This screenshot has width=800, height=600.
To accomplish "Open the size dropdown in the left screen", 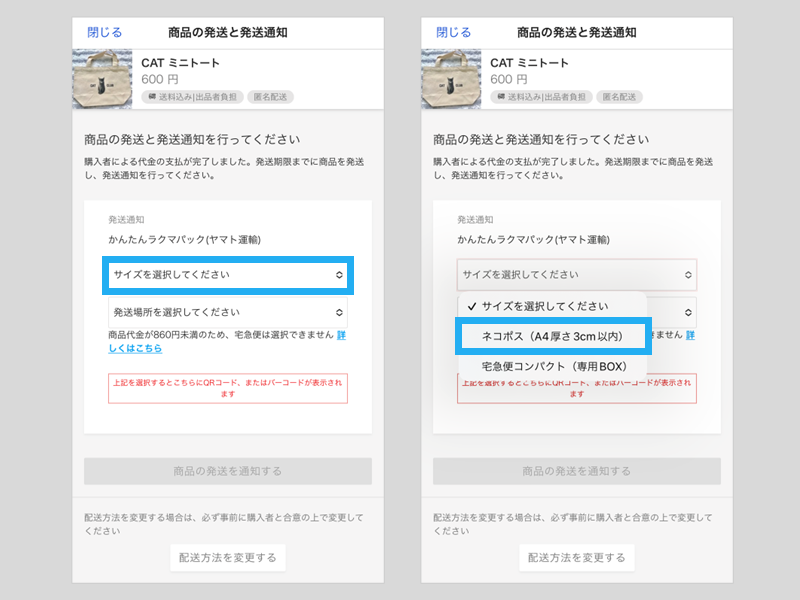I will pyautogui.click(x=228, y=275).
